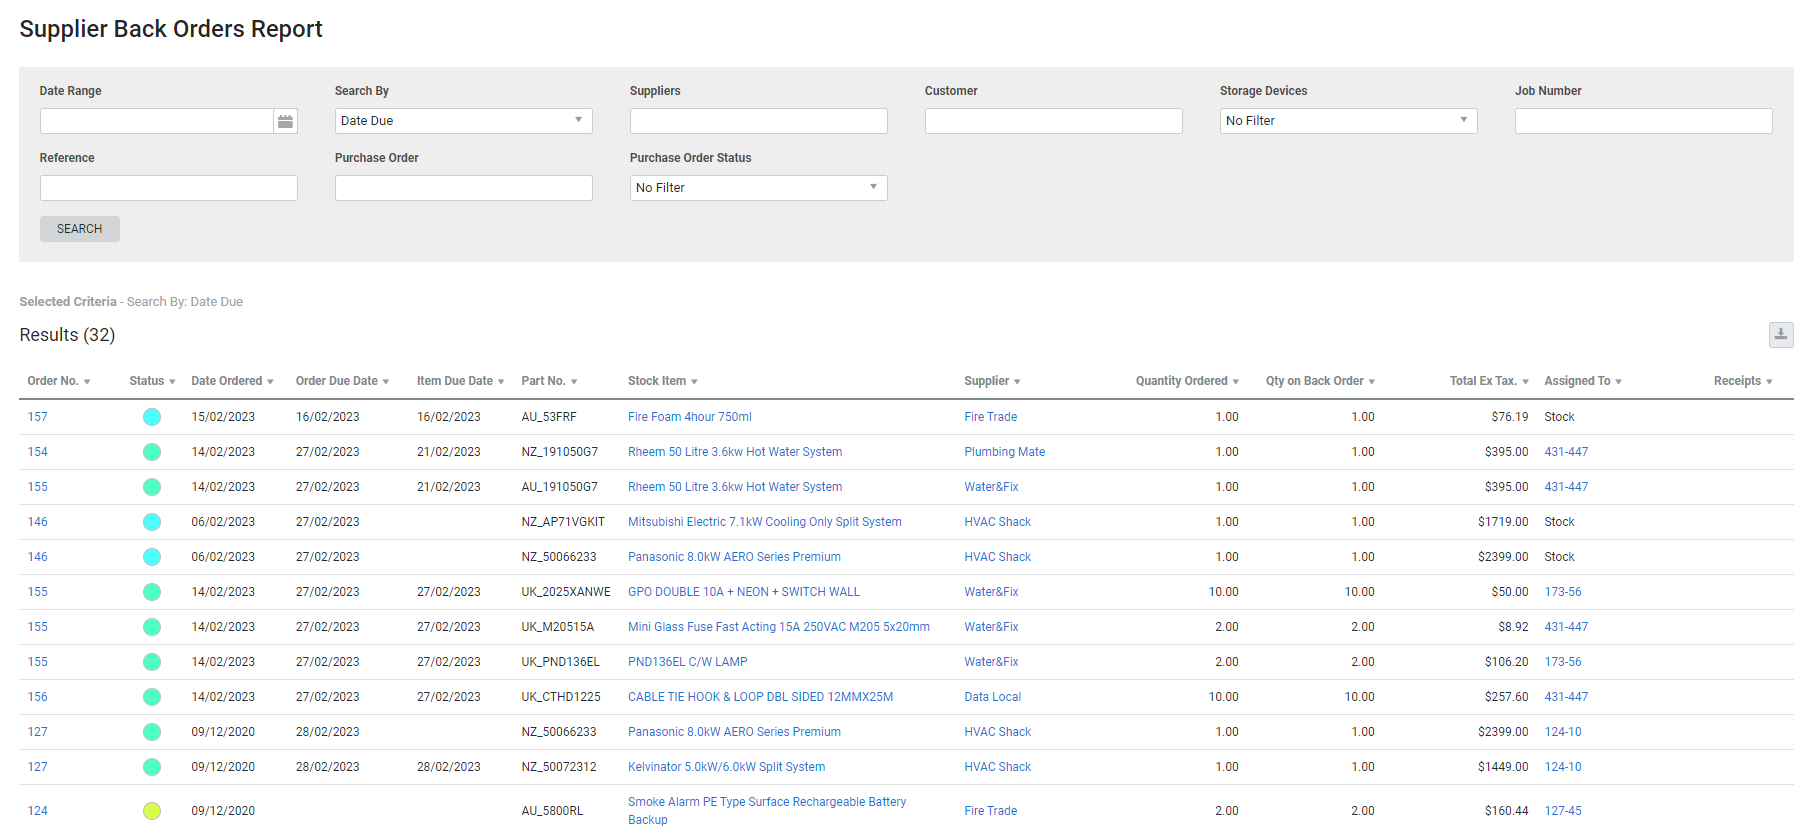Viewport: 1810px width, 836px height.
Task: Click status dot for Mitsubishi Electric row
Action: [152, 522]
